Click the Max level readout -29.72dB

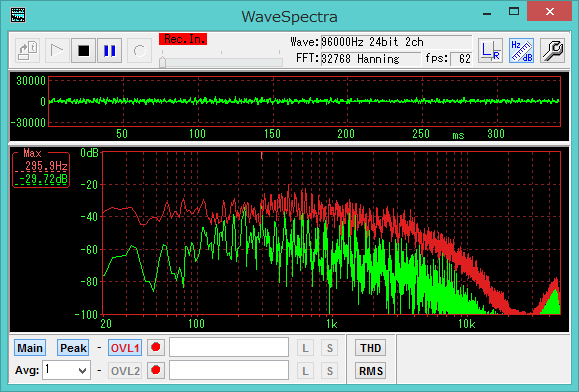tap(44, 179)
